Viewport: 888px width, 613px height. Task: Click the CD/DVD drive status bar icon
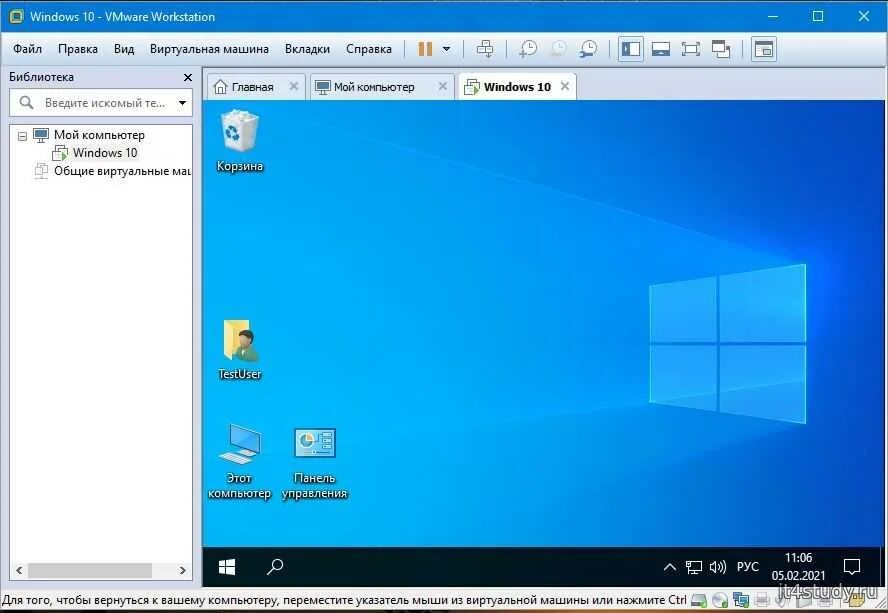pos(720,599)
